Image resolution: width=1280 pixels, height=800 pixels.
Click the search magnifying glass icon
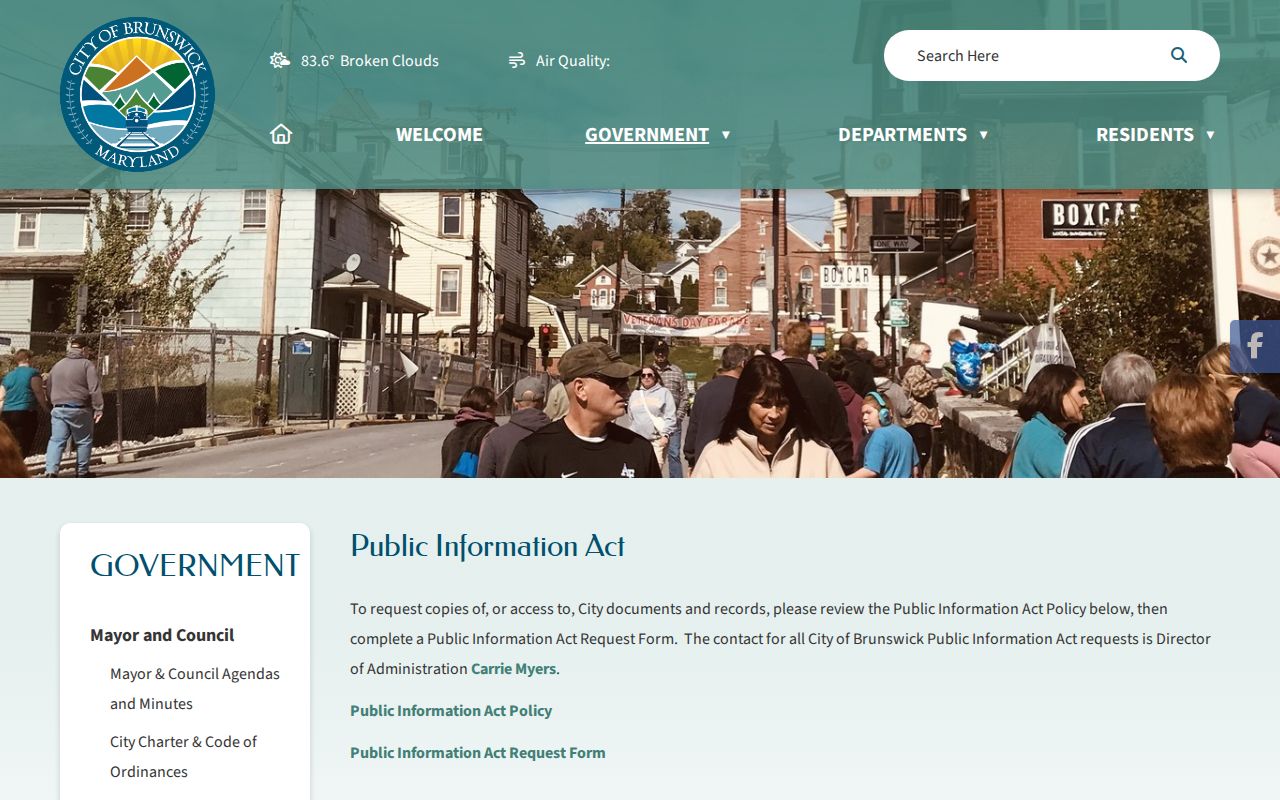(x=1179, y=55)
